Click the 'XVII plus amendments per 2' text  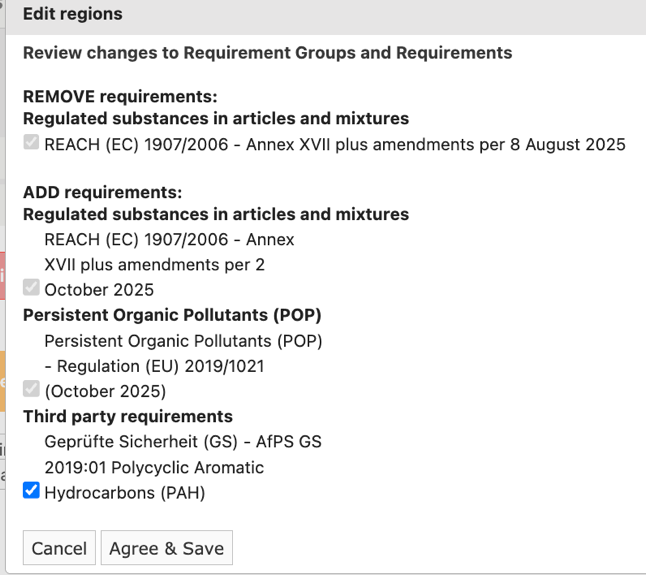pos(154,265)
